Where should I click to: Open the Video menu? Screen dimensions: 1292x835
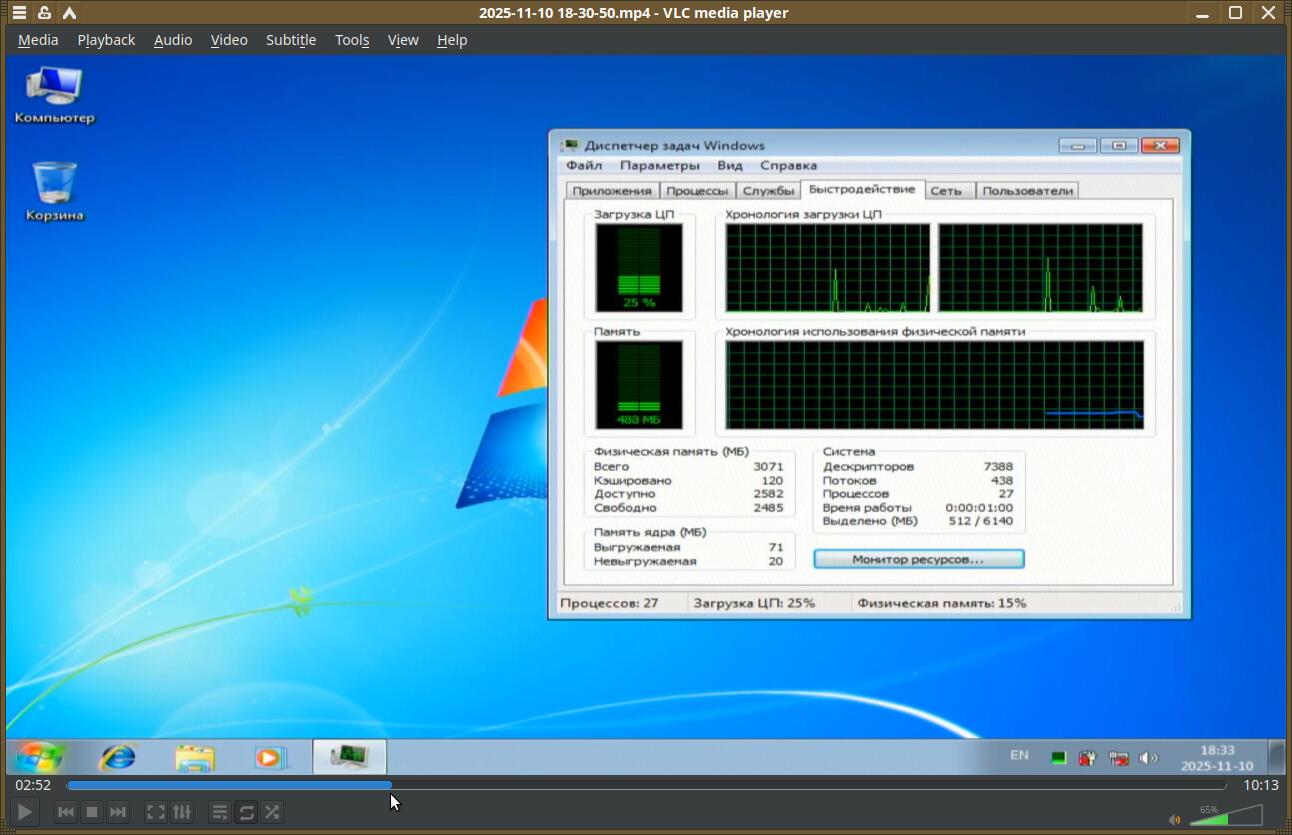(229, 40)
